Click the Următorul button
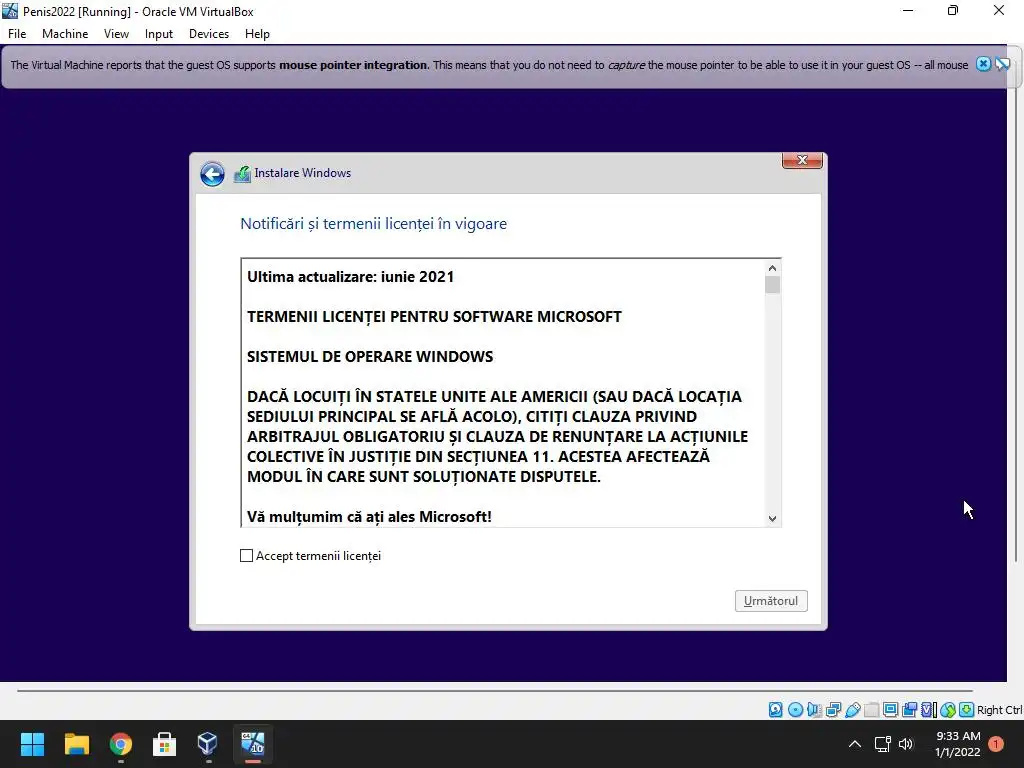 coord(771,601)
